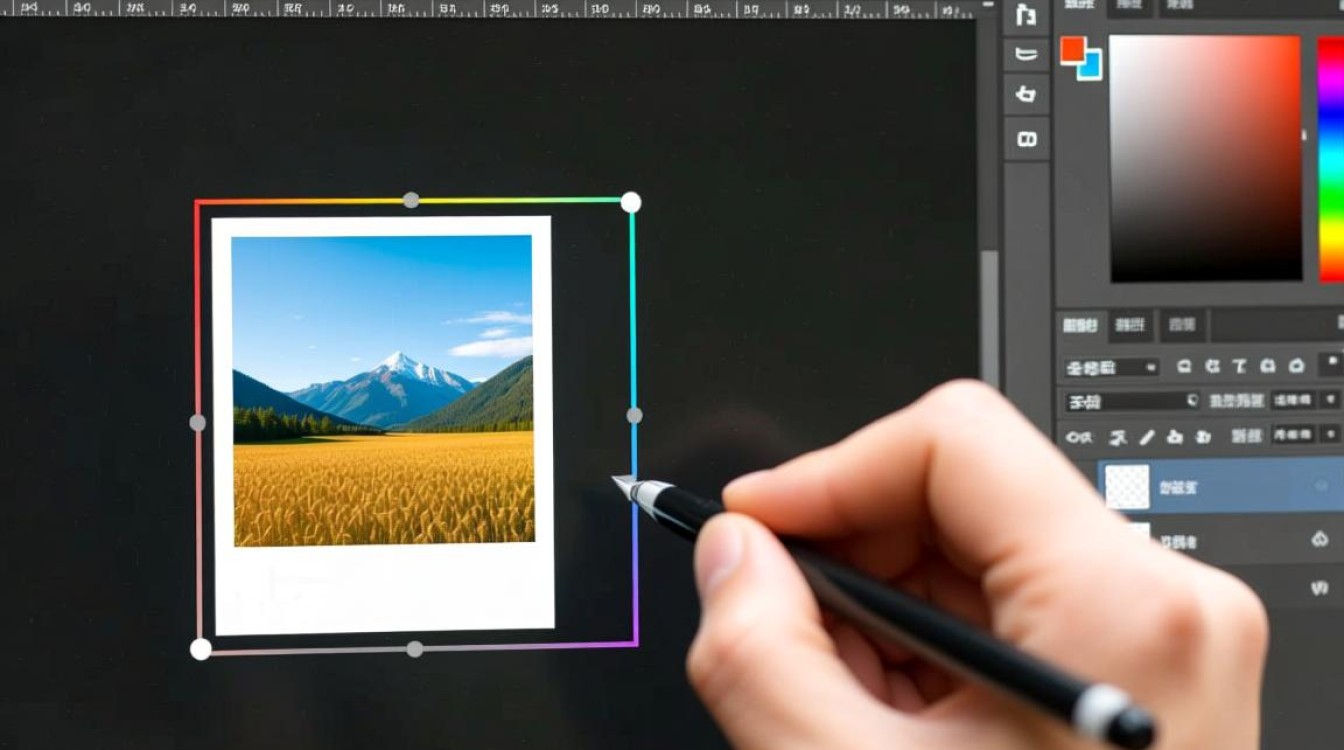The width and height of the screenshot is (1344, 750).
Task: Select the brush lock icon in the lock row
Action: (x=1147, y=437)
